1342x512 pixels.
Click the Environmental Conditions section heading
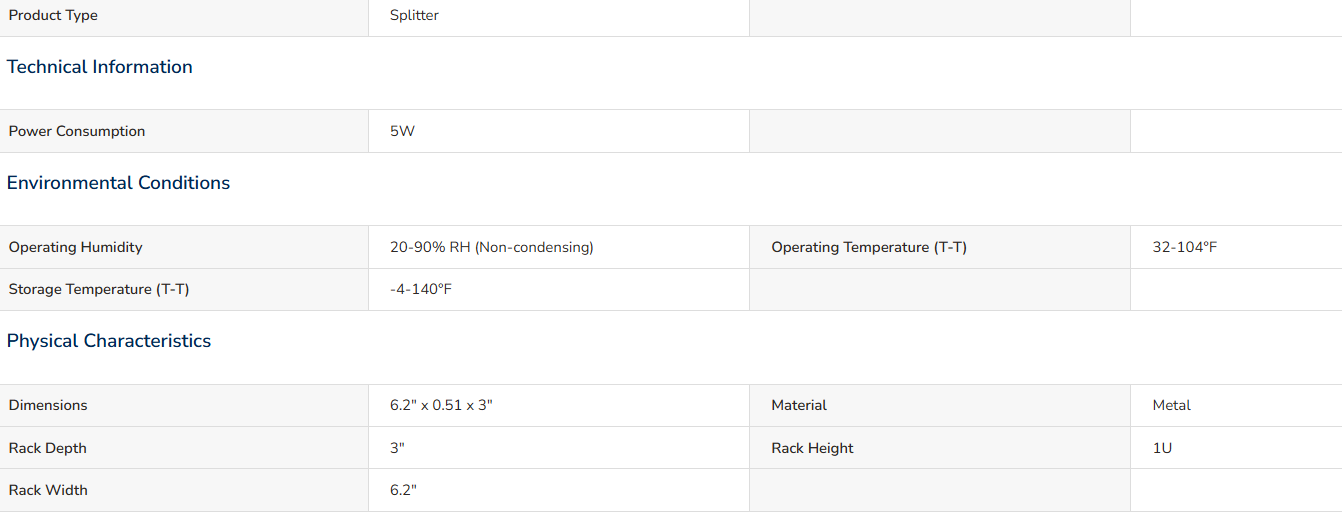[x=118, y=183]
